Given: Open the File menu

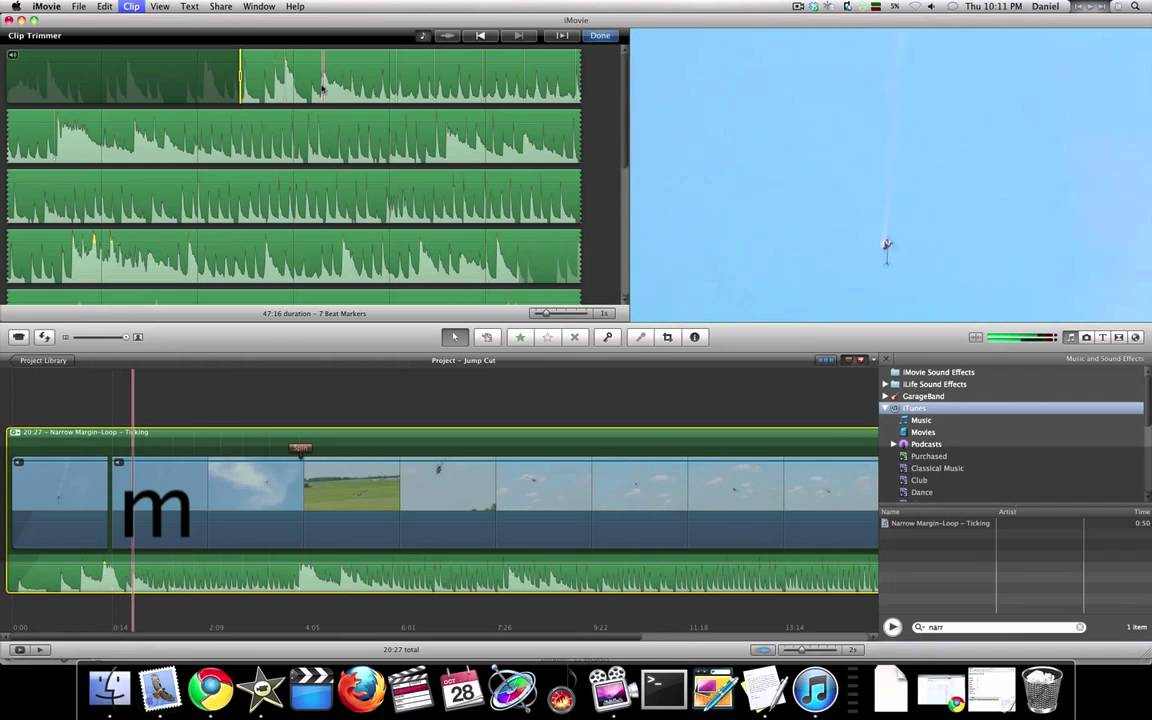Looking at the screenshot, I should (79, 6).
